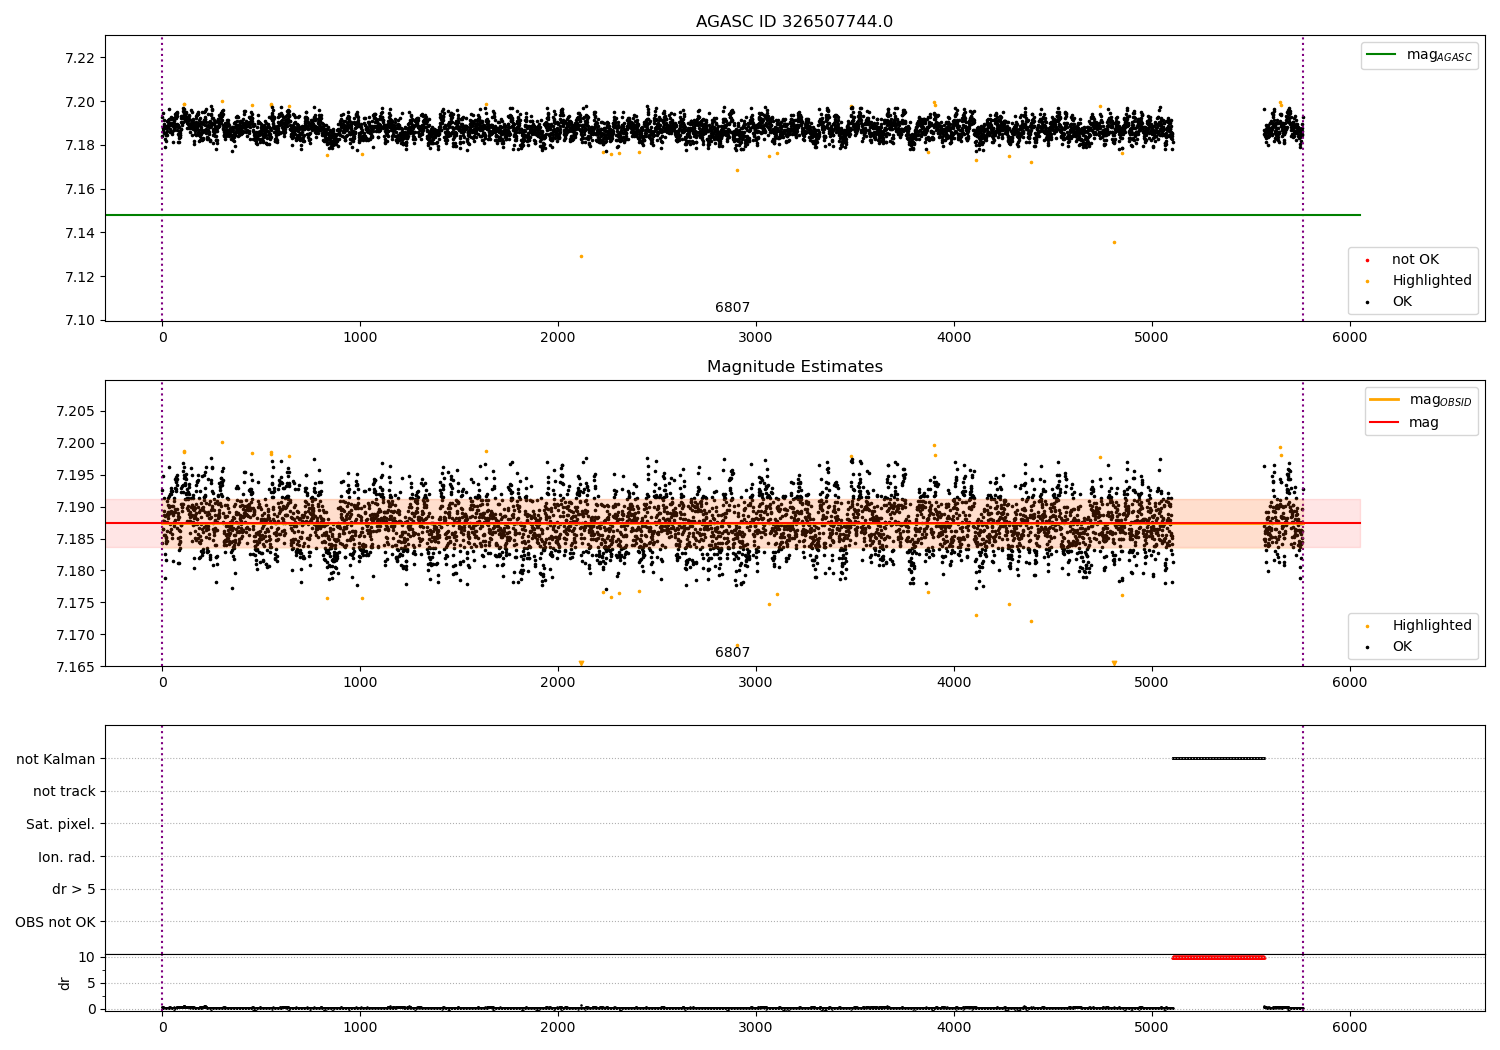Click the black 'not Kalman' flag segment
This screenshot has width=1500, height=1050.
(x=1219, y=758)
